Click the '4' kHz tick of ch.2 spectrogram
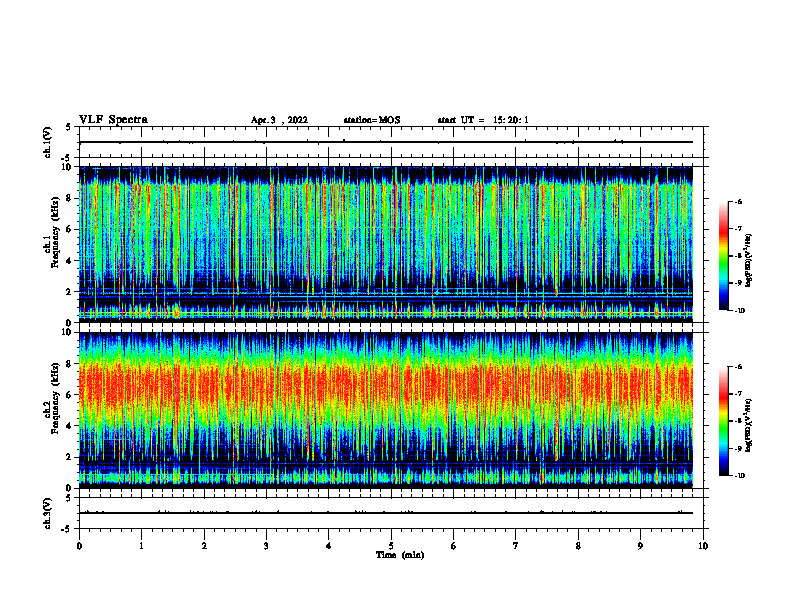Screen dimensions: 792x612 (x=70, y=426)
